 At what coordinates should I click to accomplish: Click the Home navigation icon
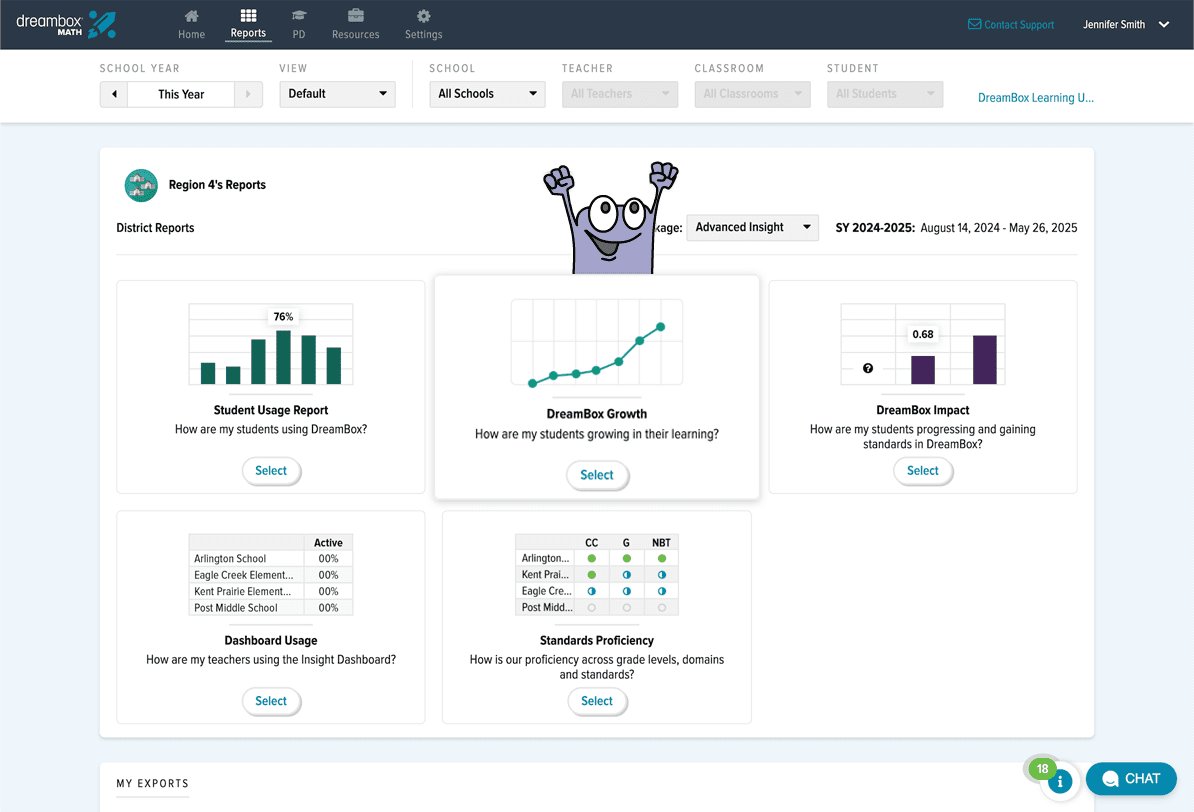[x=191, y=17]
